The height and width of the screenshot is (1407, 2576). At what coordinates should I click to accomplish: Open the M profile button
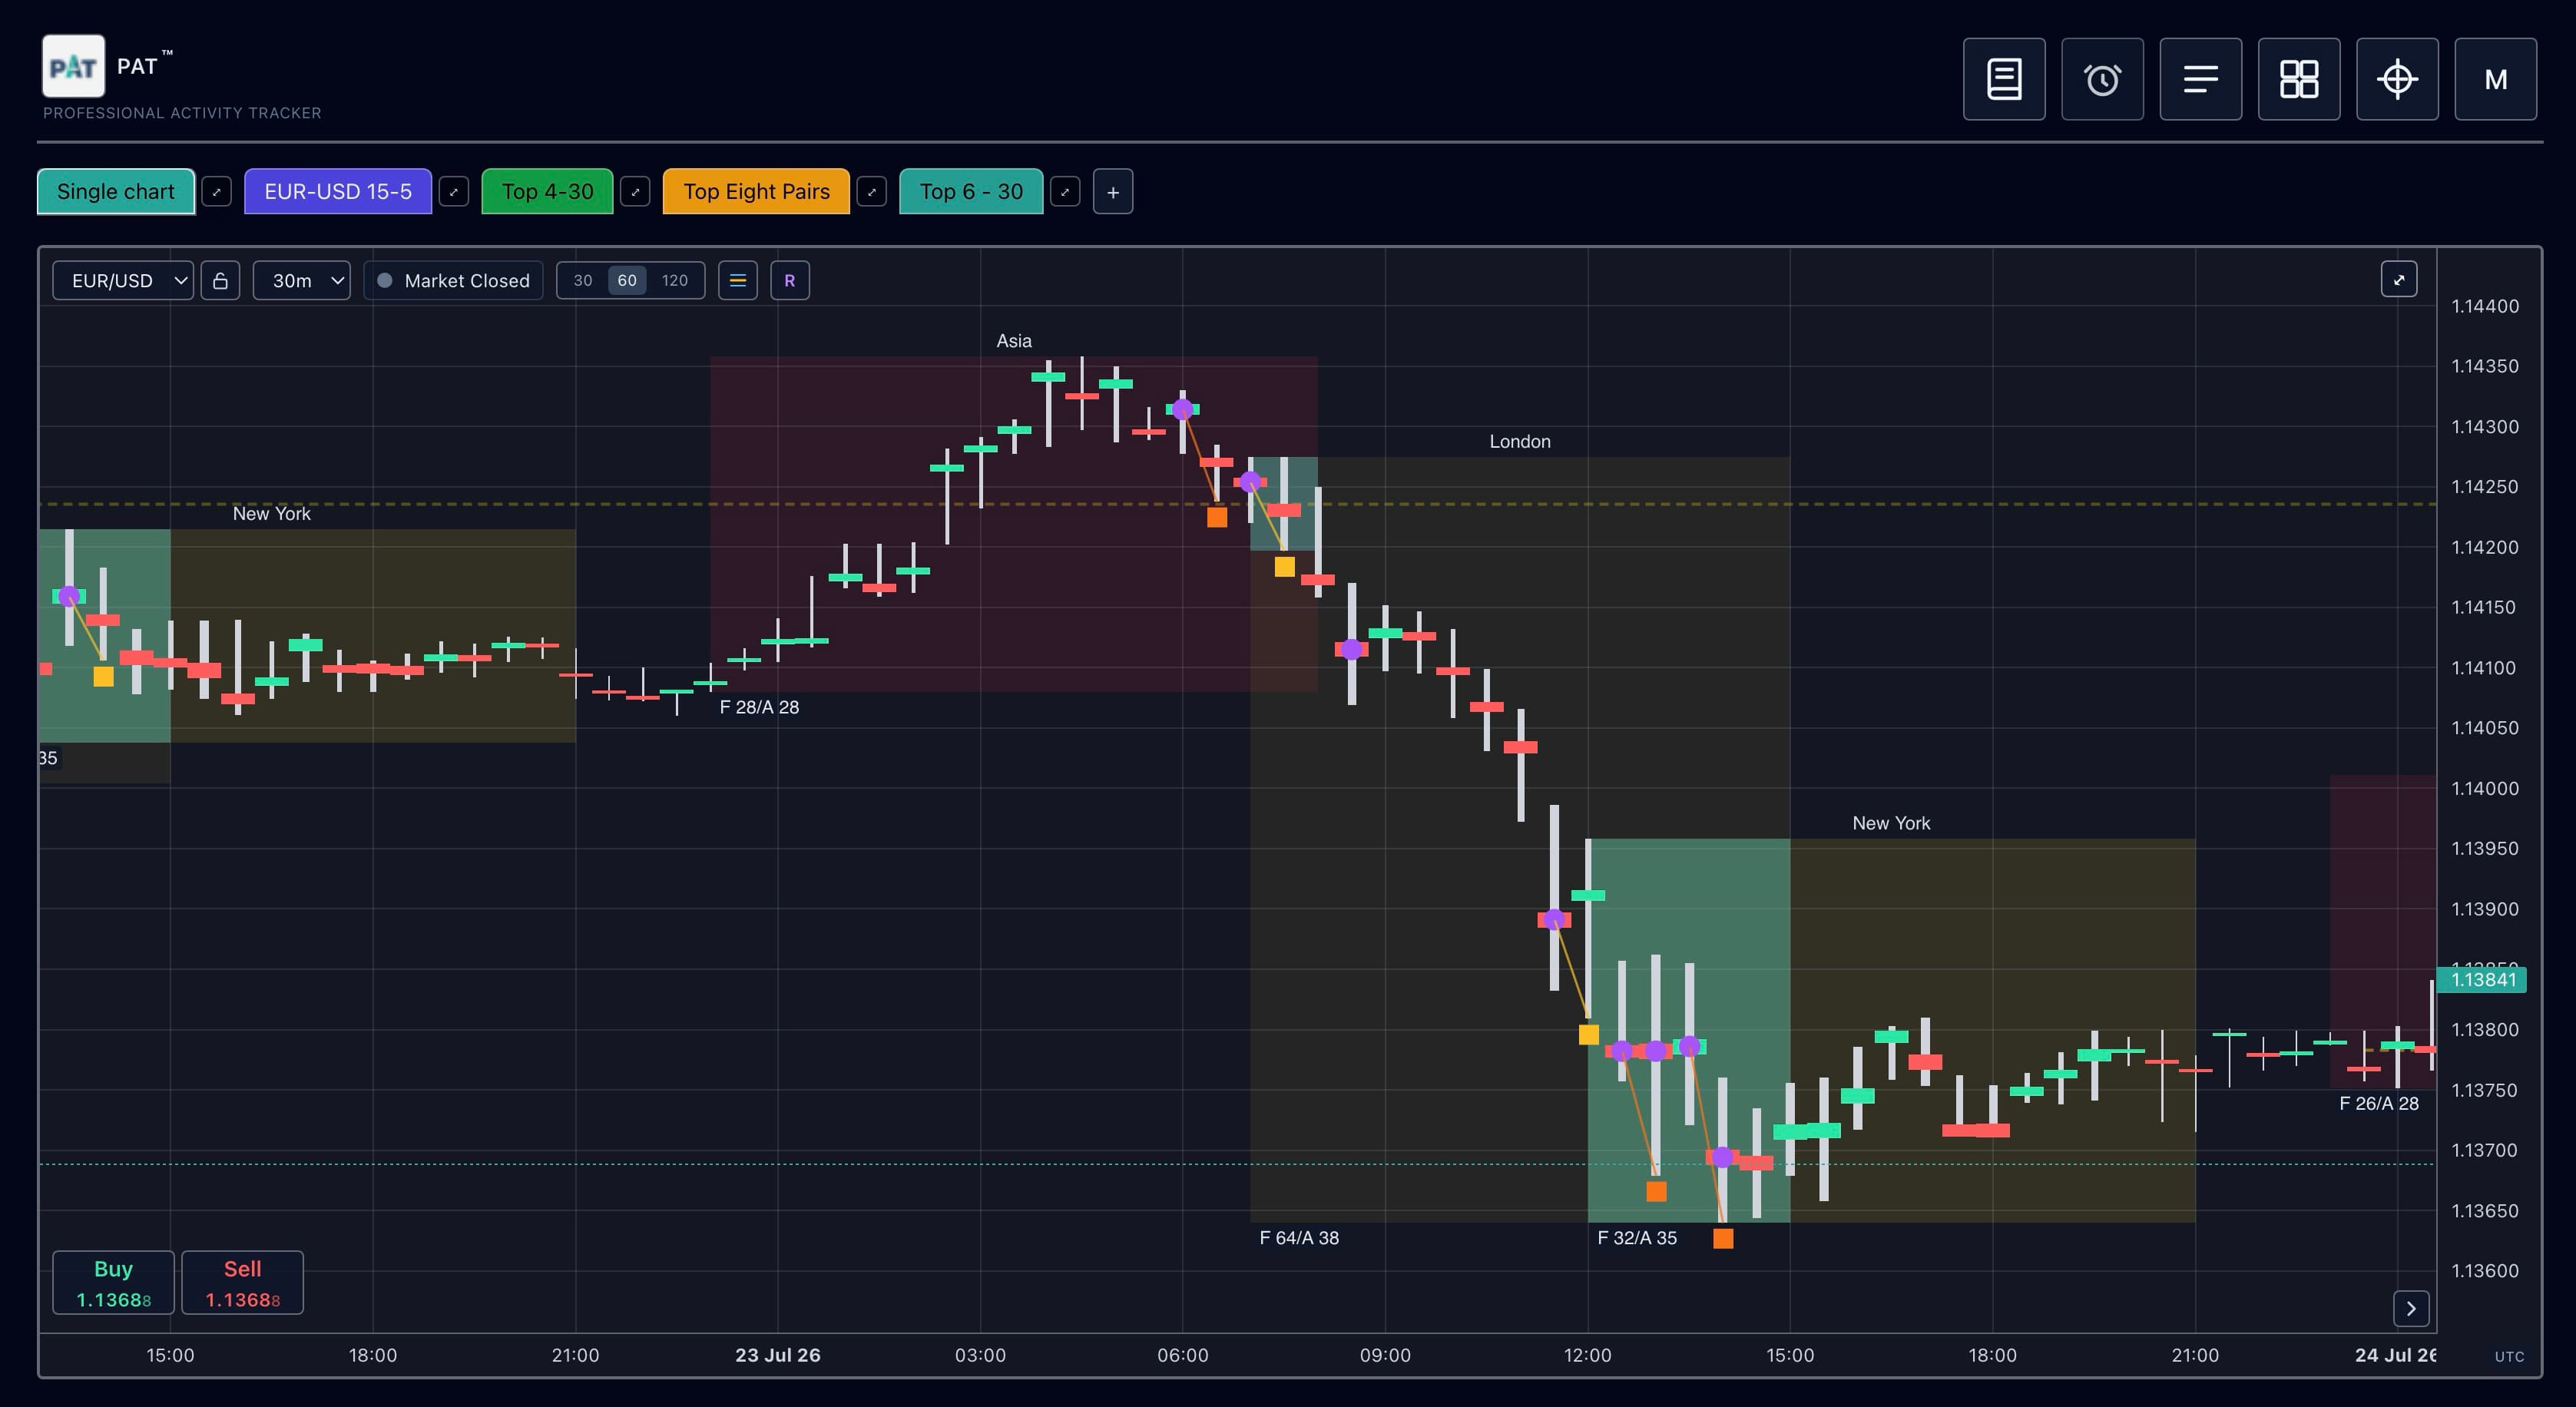click(2496, 79)
